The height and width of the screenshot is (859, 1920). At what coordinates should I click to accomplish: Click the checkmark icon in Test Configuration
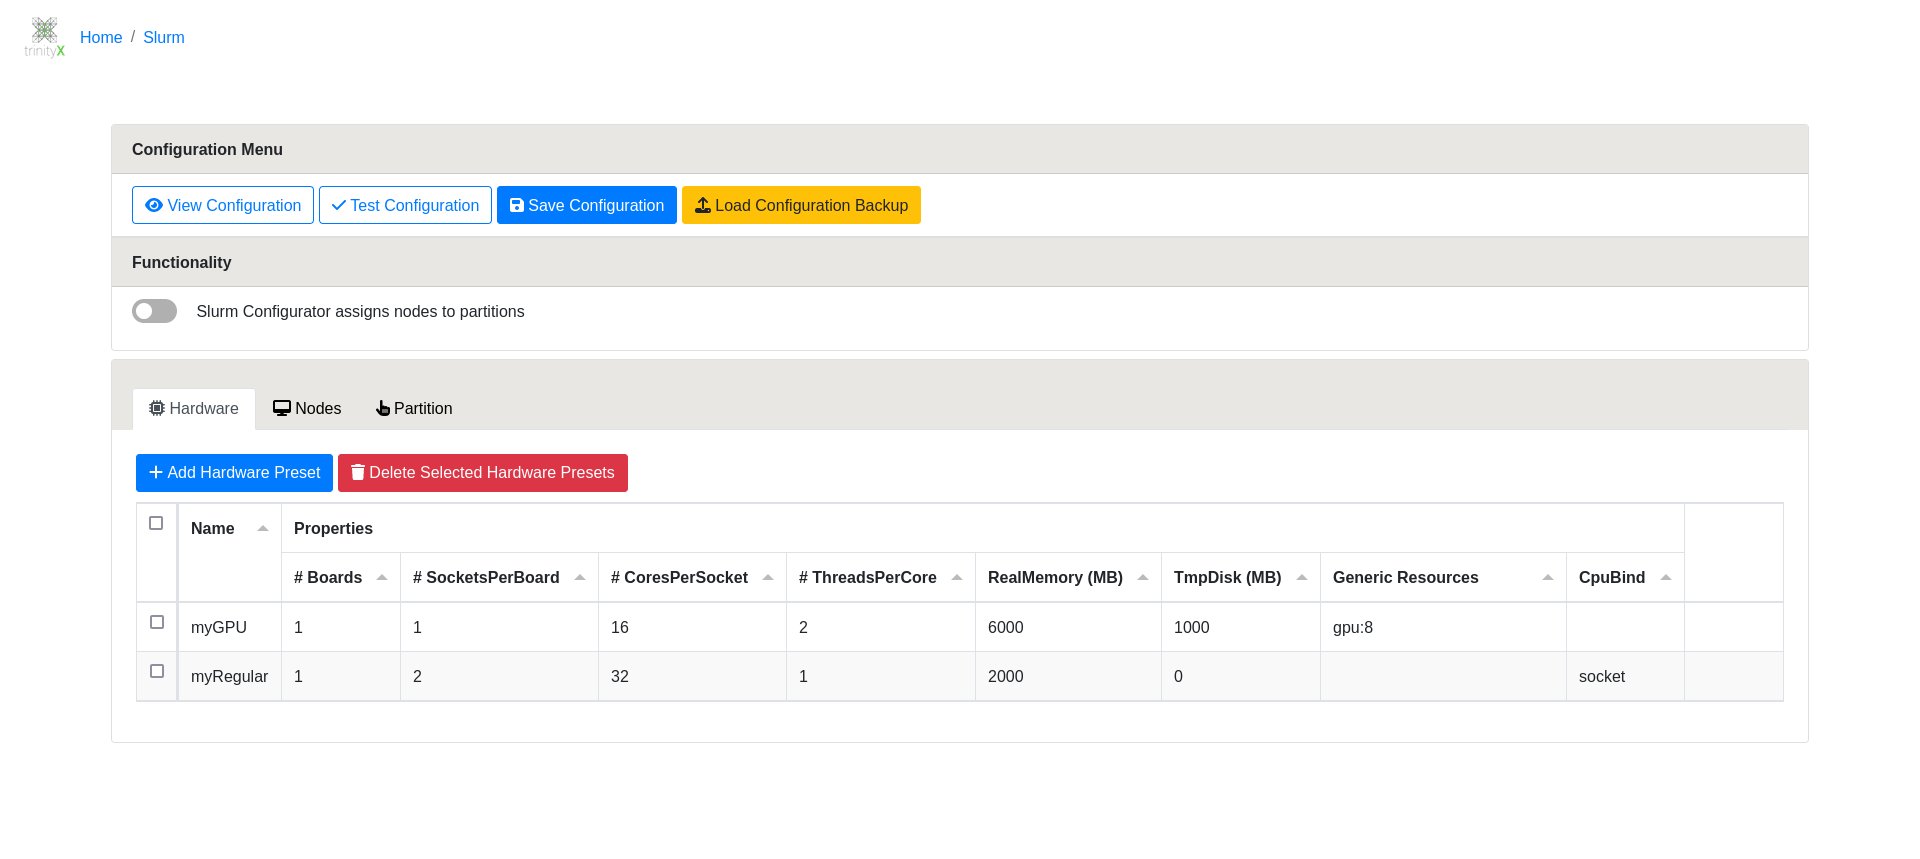click(339, 205)
